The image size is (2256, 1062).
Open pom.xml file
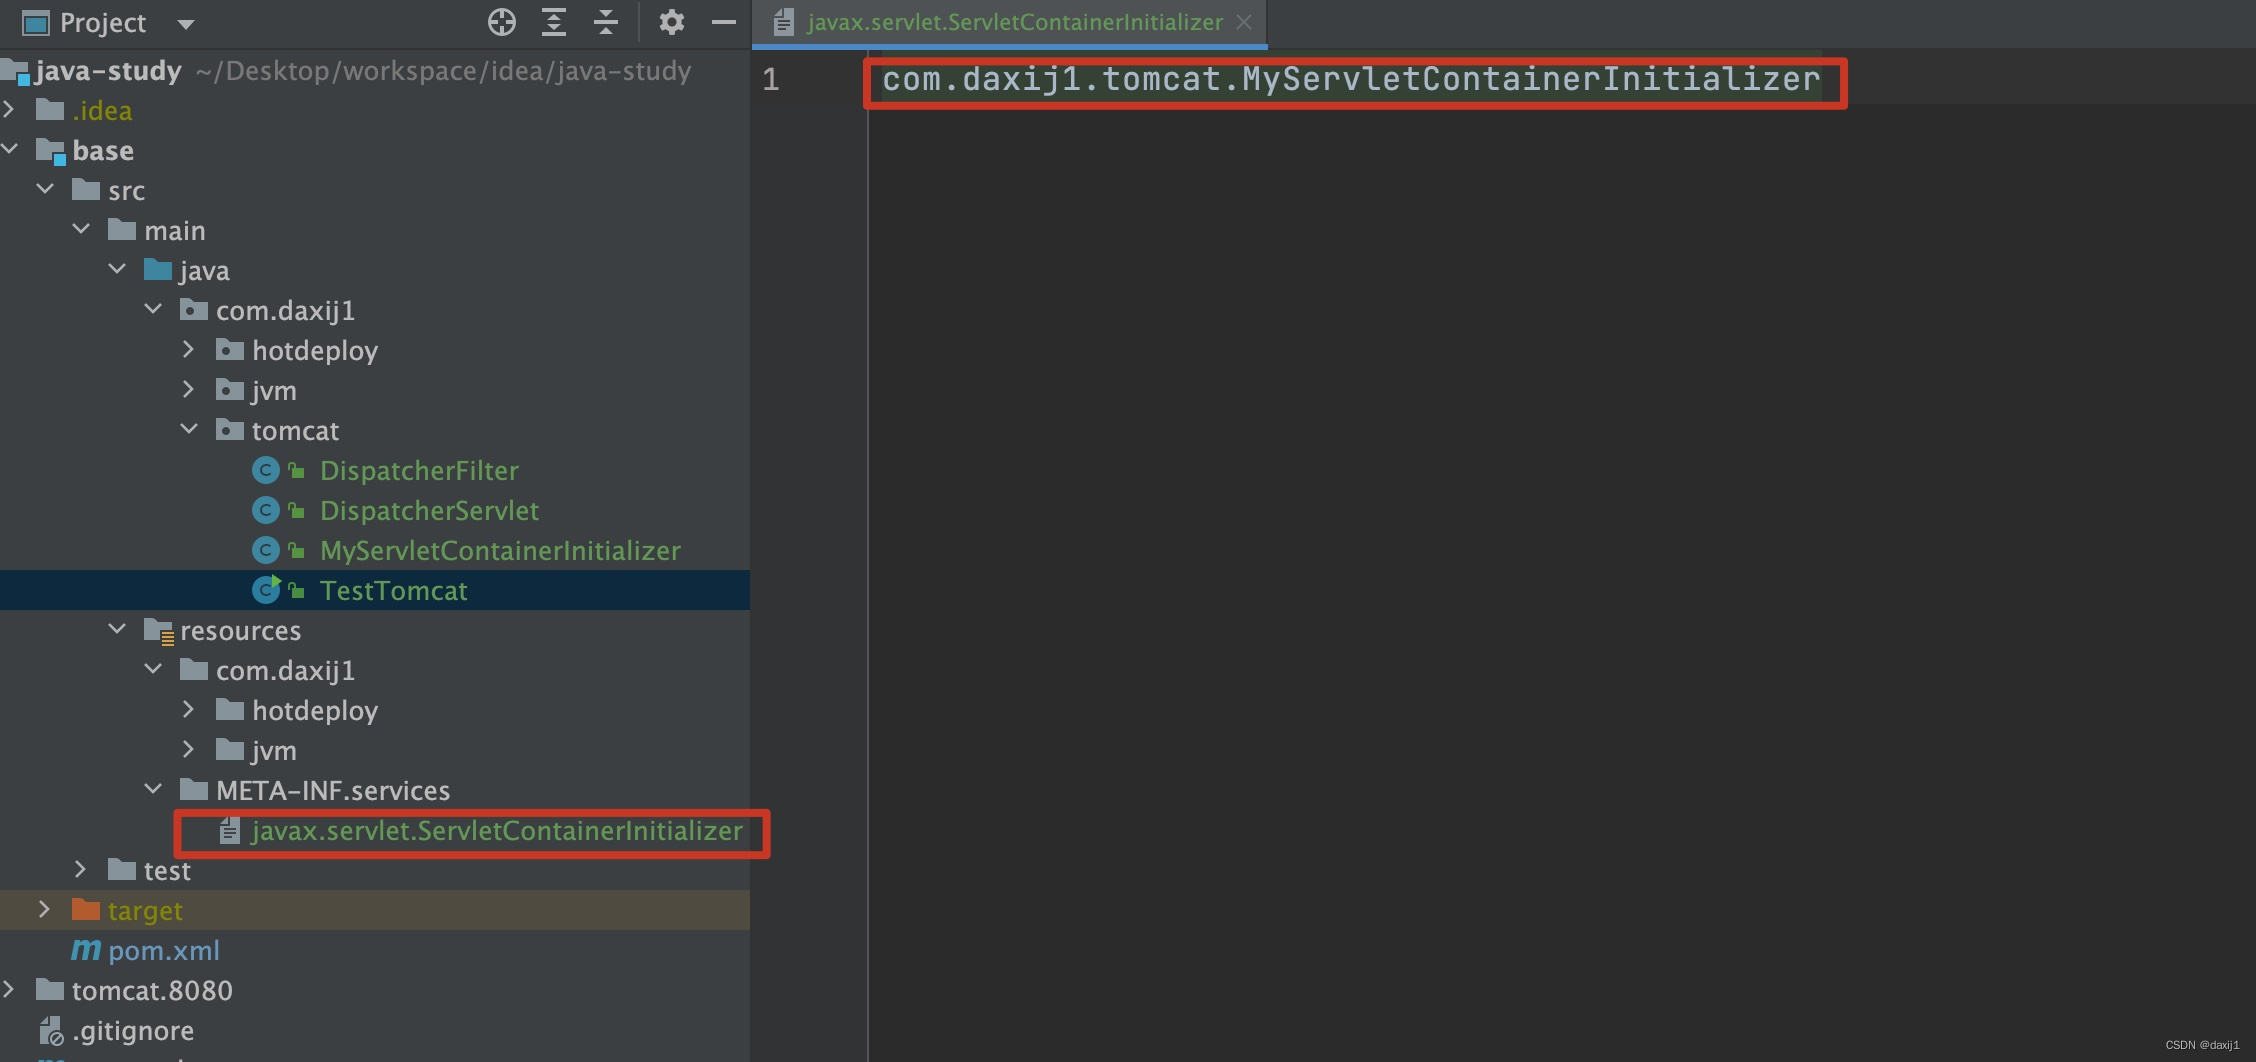[164, 950]
